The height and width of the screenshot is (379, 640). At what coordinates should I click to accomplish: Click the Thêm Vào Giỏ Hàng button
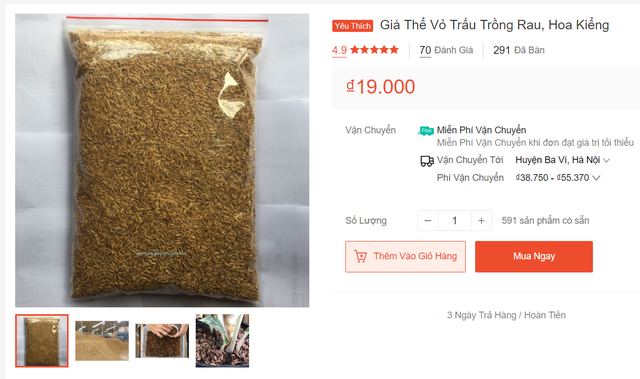405,256
